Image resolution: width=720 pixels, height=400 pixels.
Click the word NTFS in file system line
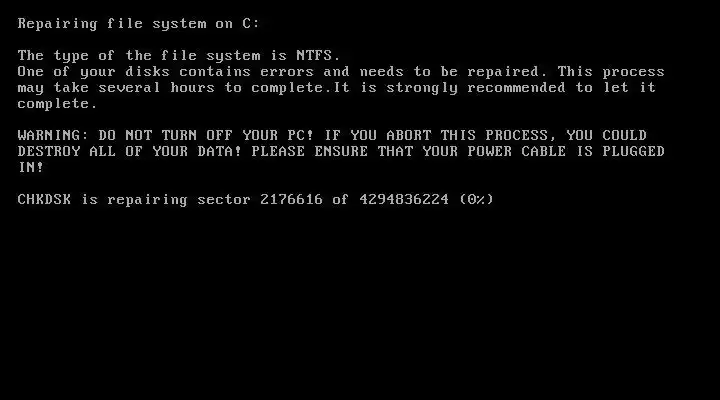(314, 56)
